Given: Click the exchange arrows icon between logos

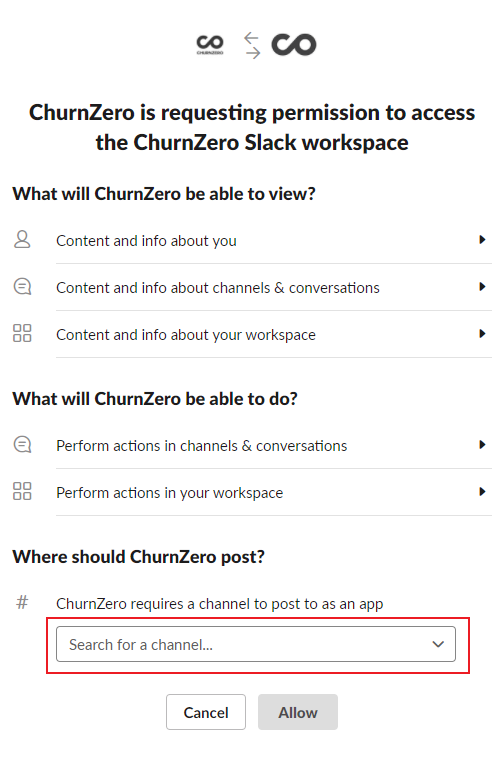Looking at the screenshot, I should [x=252, y=45].
